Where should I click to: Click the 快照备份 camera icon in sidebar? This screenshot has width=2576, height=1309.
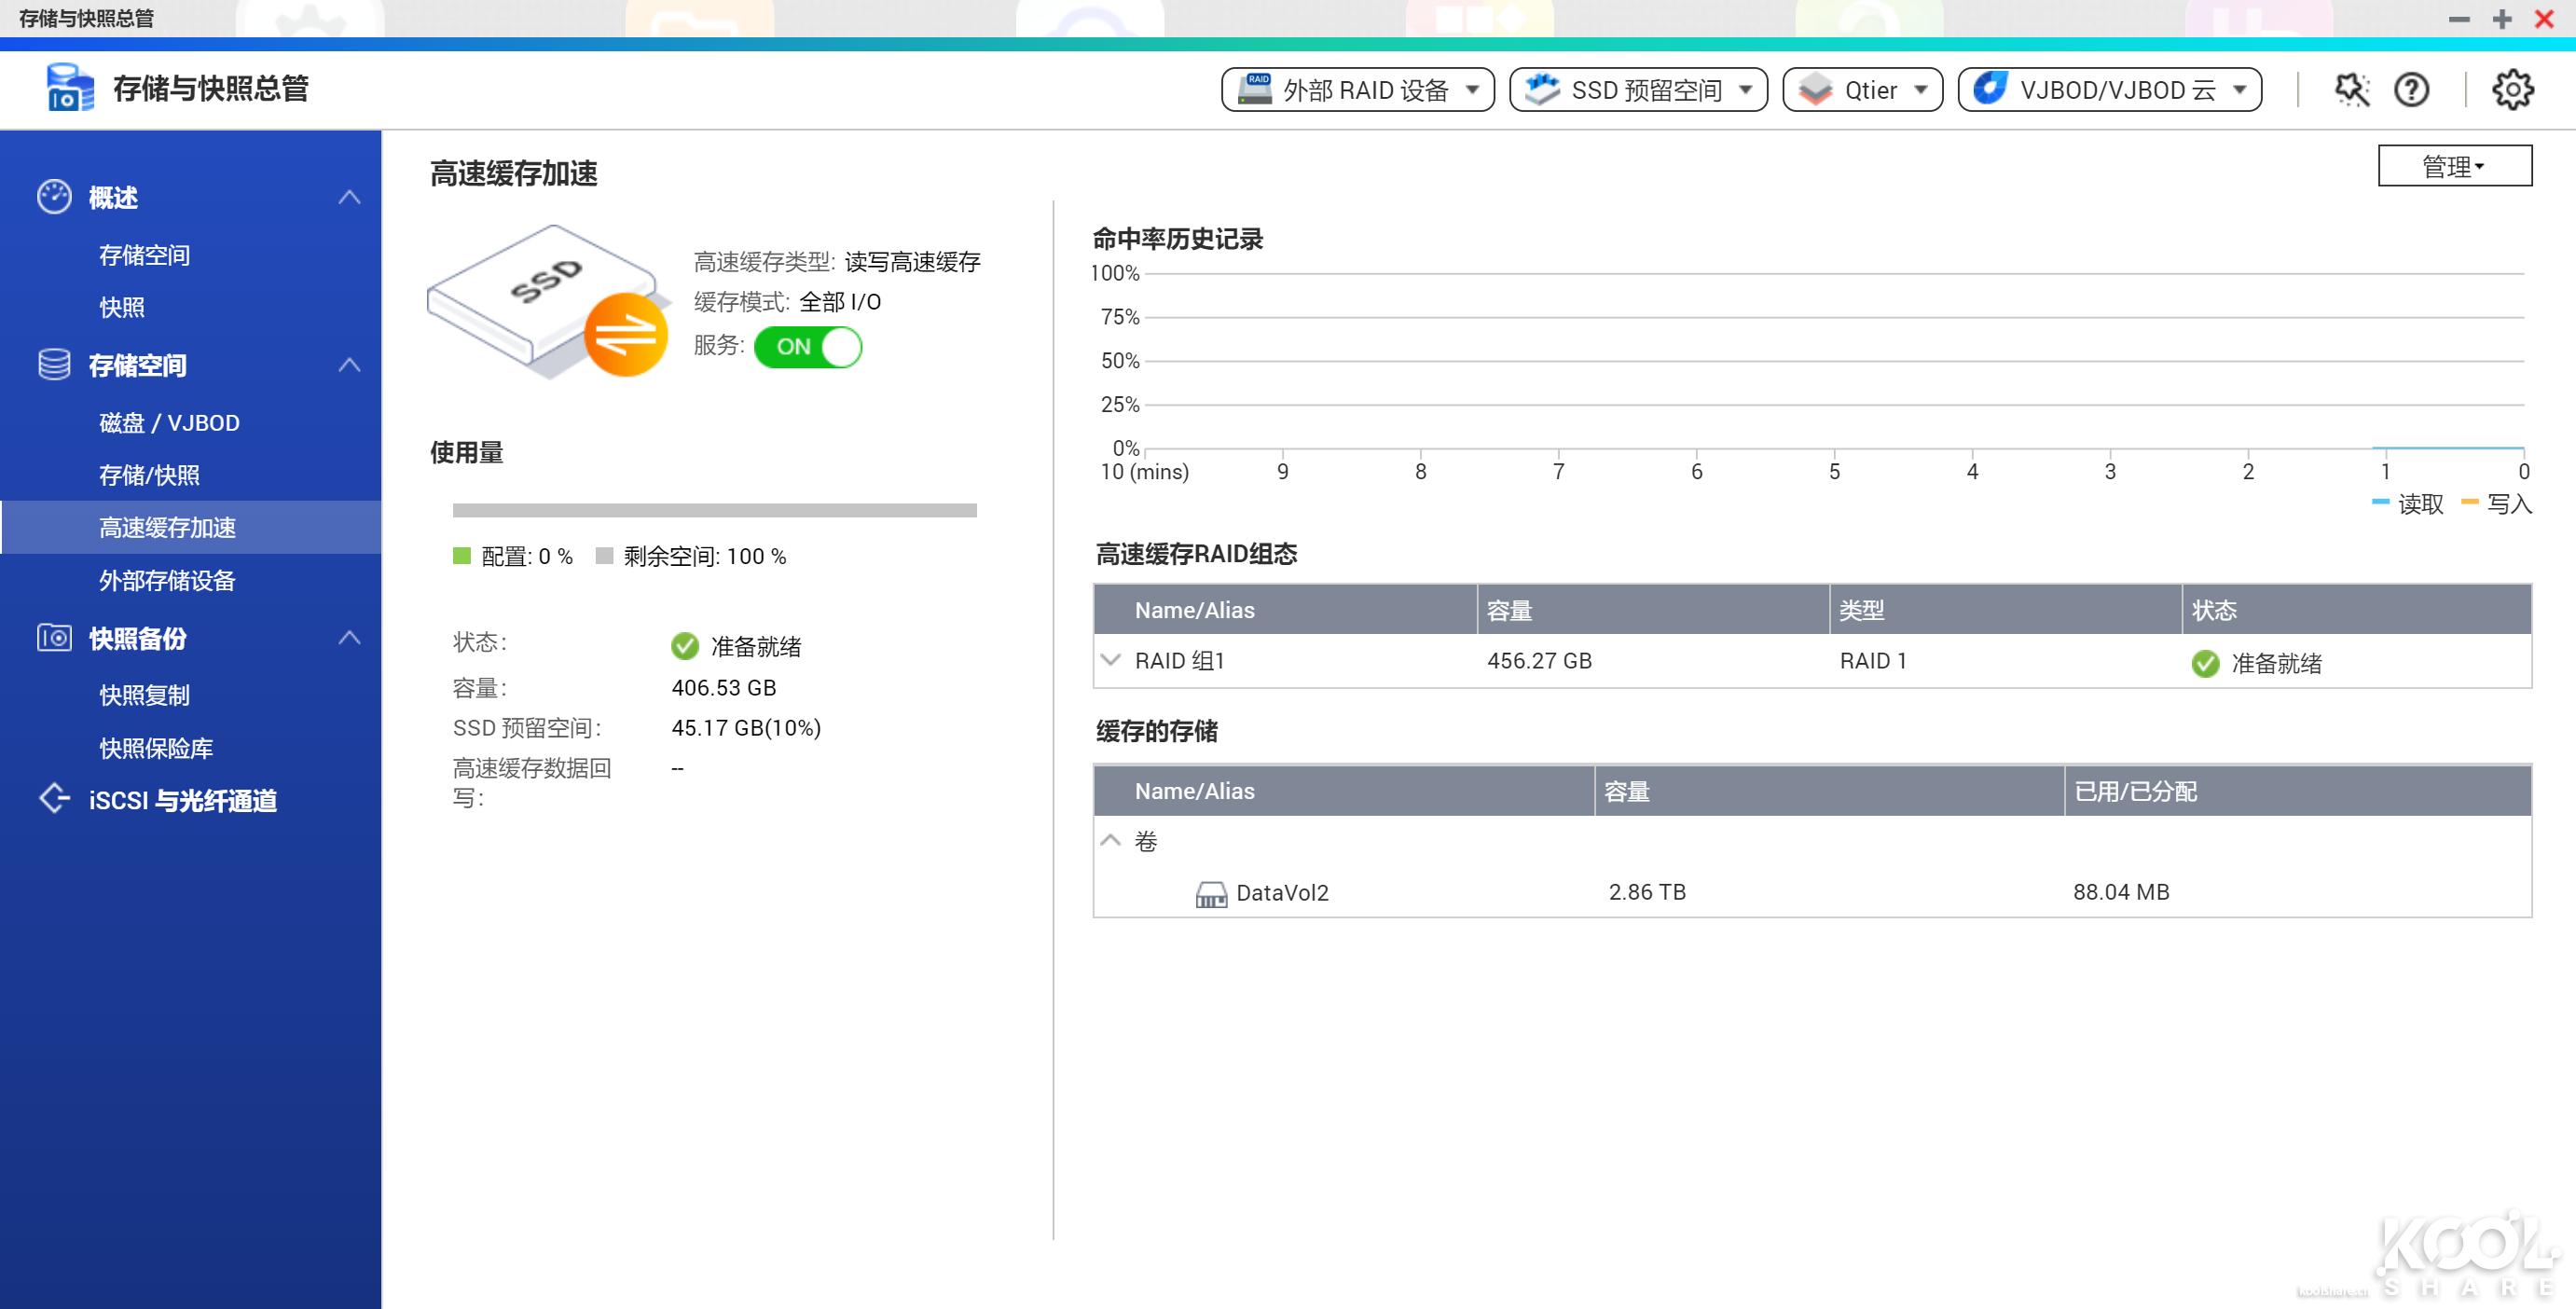pos(54,638)
